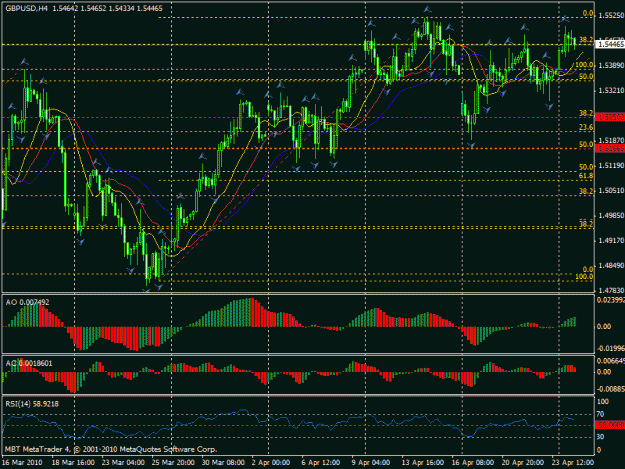The height and width of the screenshot is (469, 625).
Task: Select the 70 level on RSI scale
Action: pyautogui.click(x=600, y=415)
